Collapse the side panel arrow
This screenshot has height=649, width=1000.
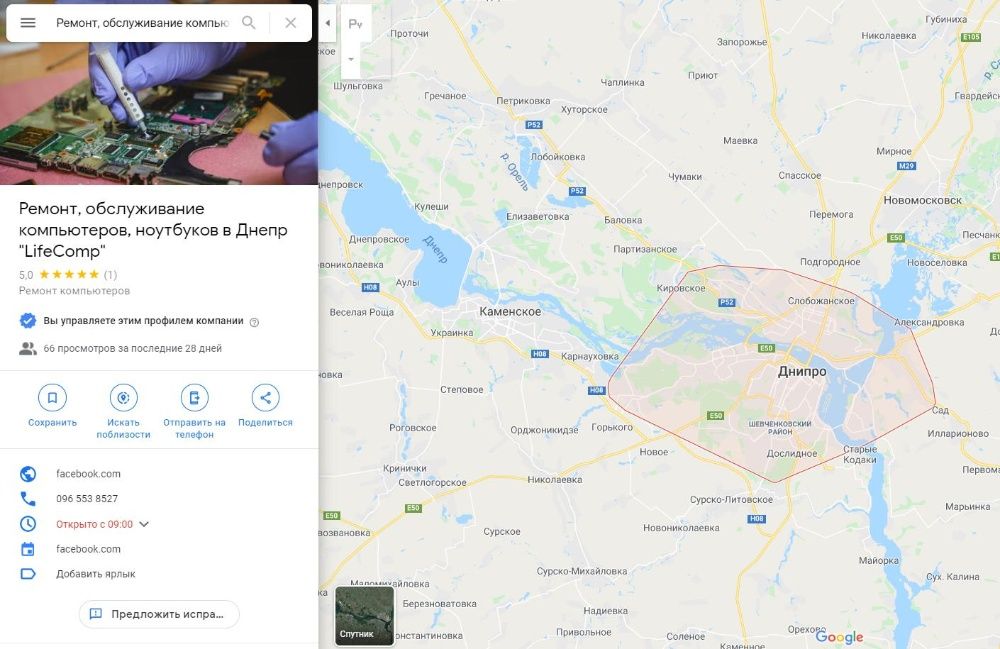tap(327, 24)
